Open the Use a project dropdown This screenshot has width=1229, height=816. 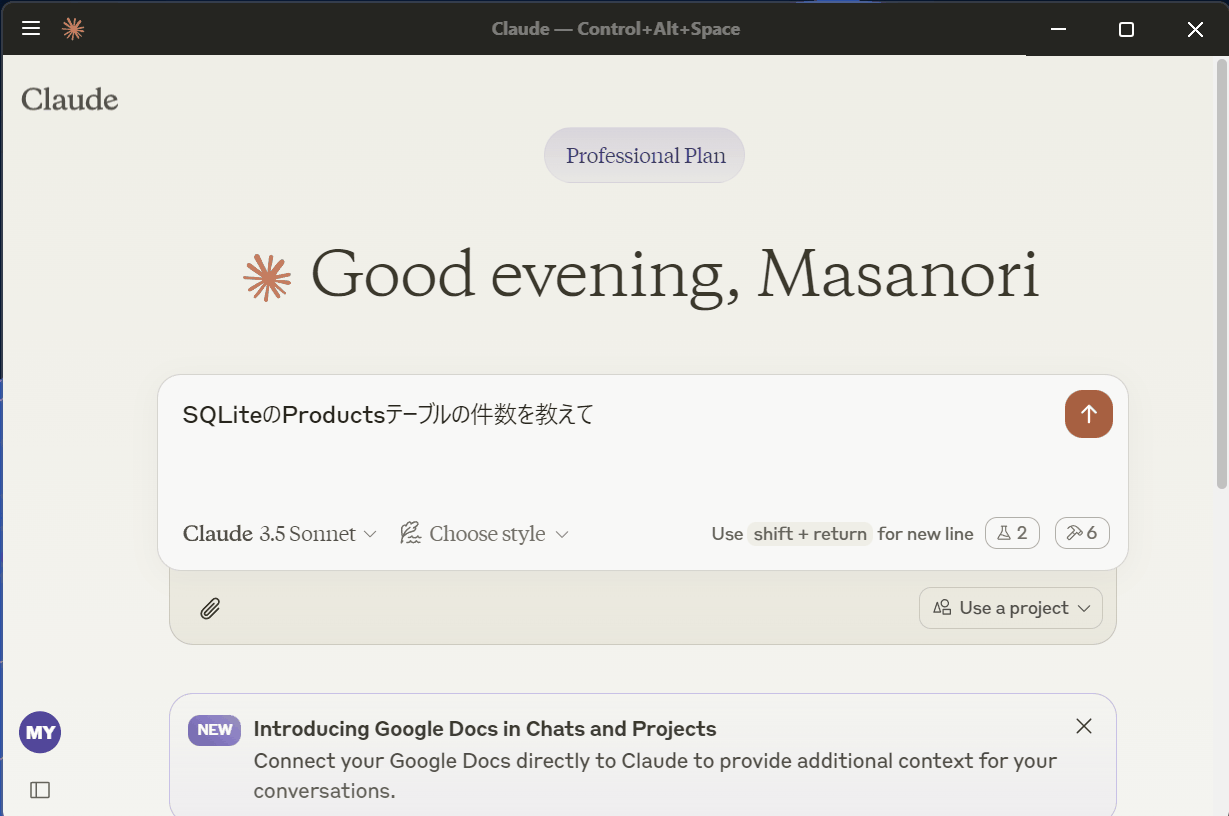[1011, 608]
